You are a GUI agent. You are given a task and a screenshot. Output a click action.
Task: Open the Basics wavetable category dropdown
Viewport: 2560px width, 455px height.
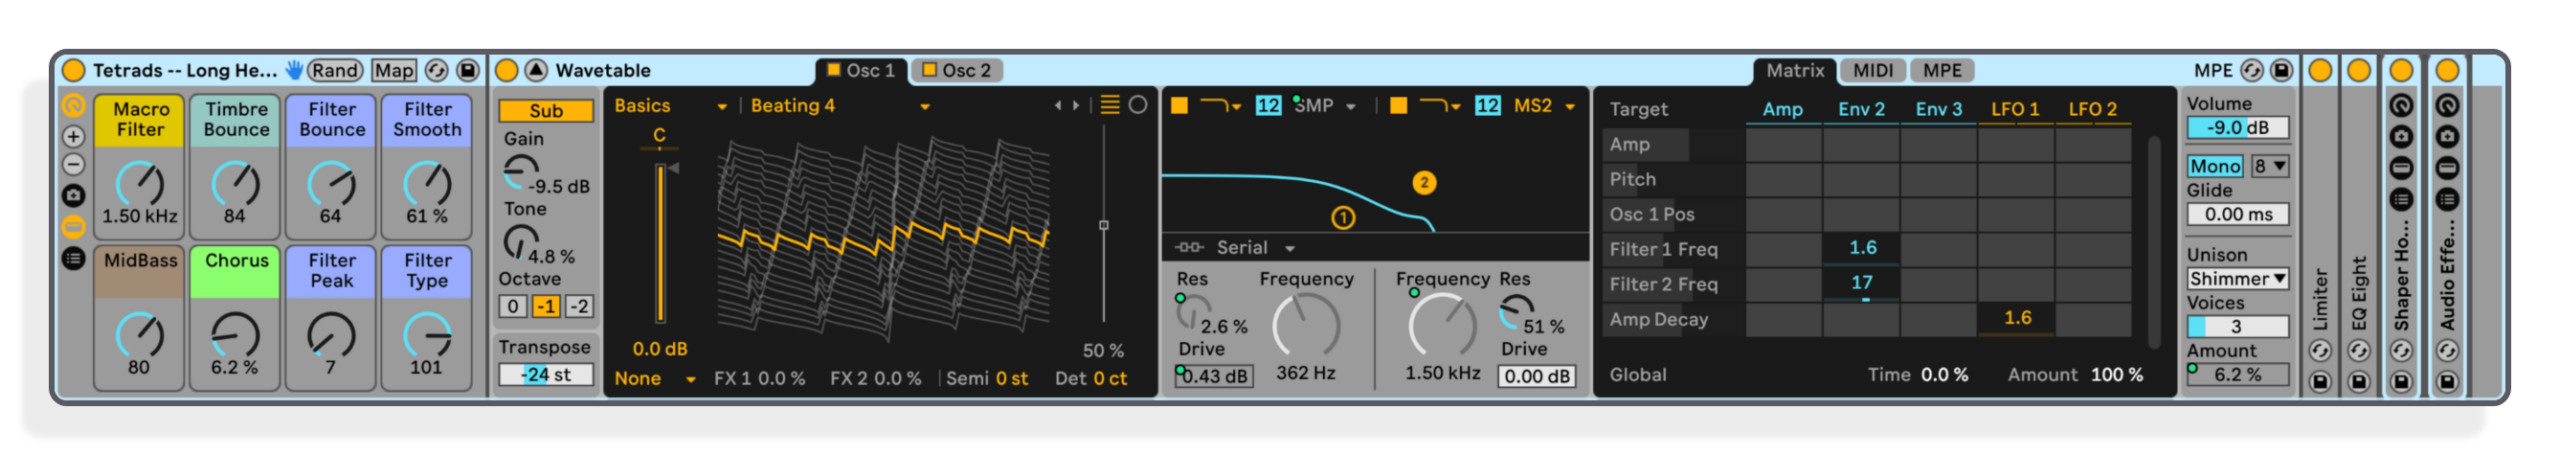click(670, 105)
